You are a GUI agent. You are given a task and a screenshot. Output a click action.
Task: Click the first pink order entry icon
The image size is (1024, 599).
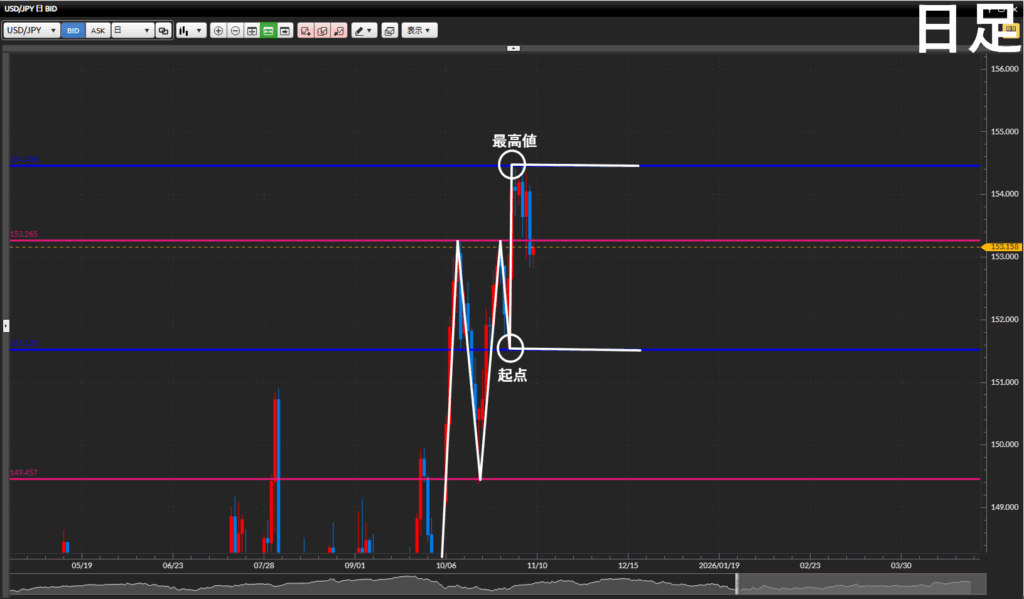click(x=306, y=31)
